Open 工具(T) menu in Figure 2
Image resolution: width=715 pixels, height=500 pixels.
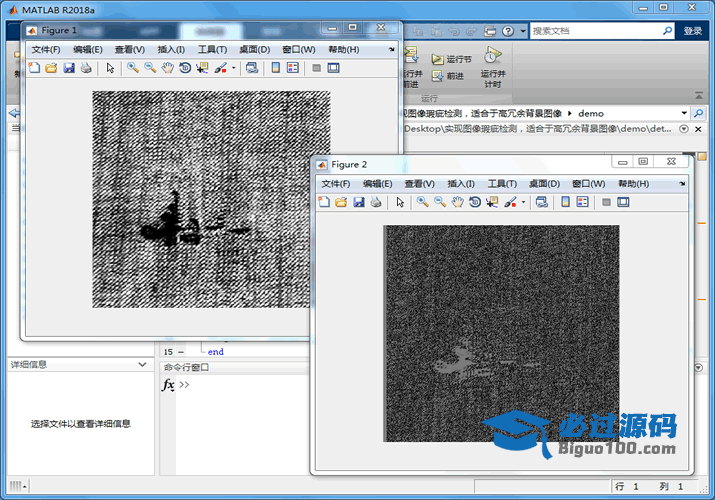click(x=502, y=184)
